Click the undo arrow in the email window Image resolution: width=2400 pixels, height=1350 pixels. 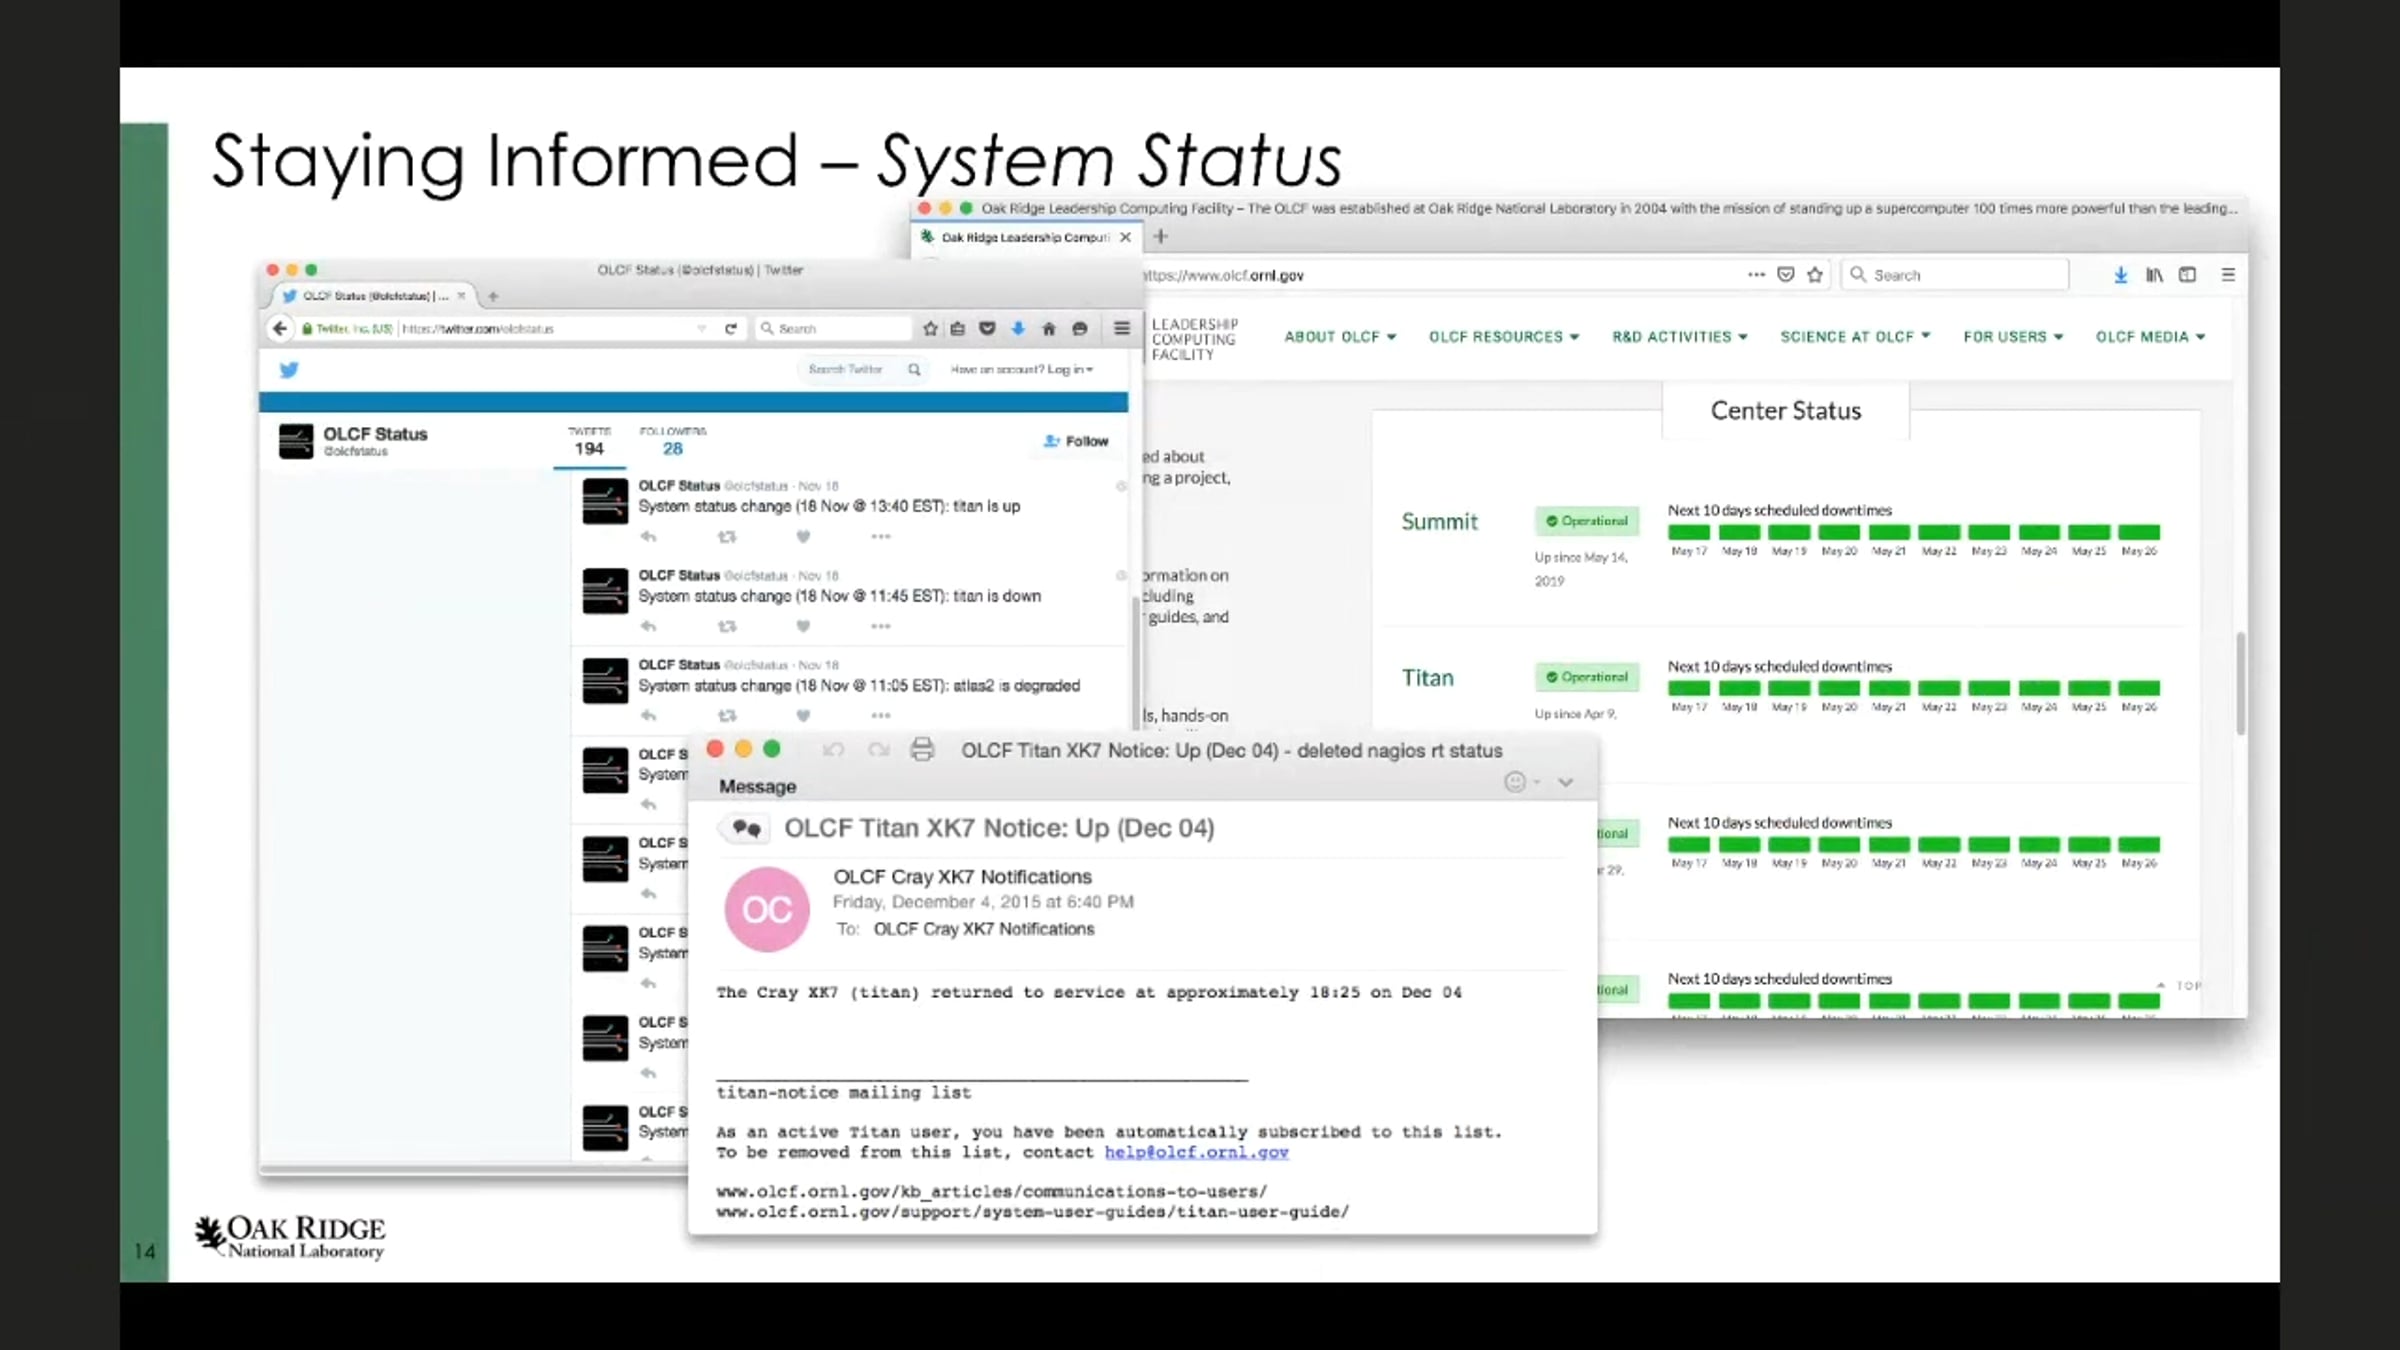tap(833, 750)
